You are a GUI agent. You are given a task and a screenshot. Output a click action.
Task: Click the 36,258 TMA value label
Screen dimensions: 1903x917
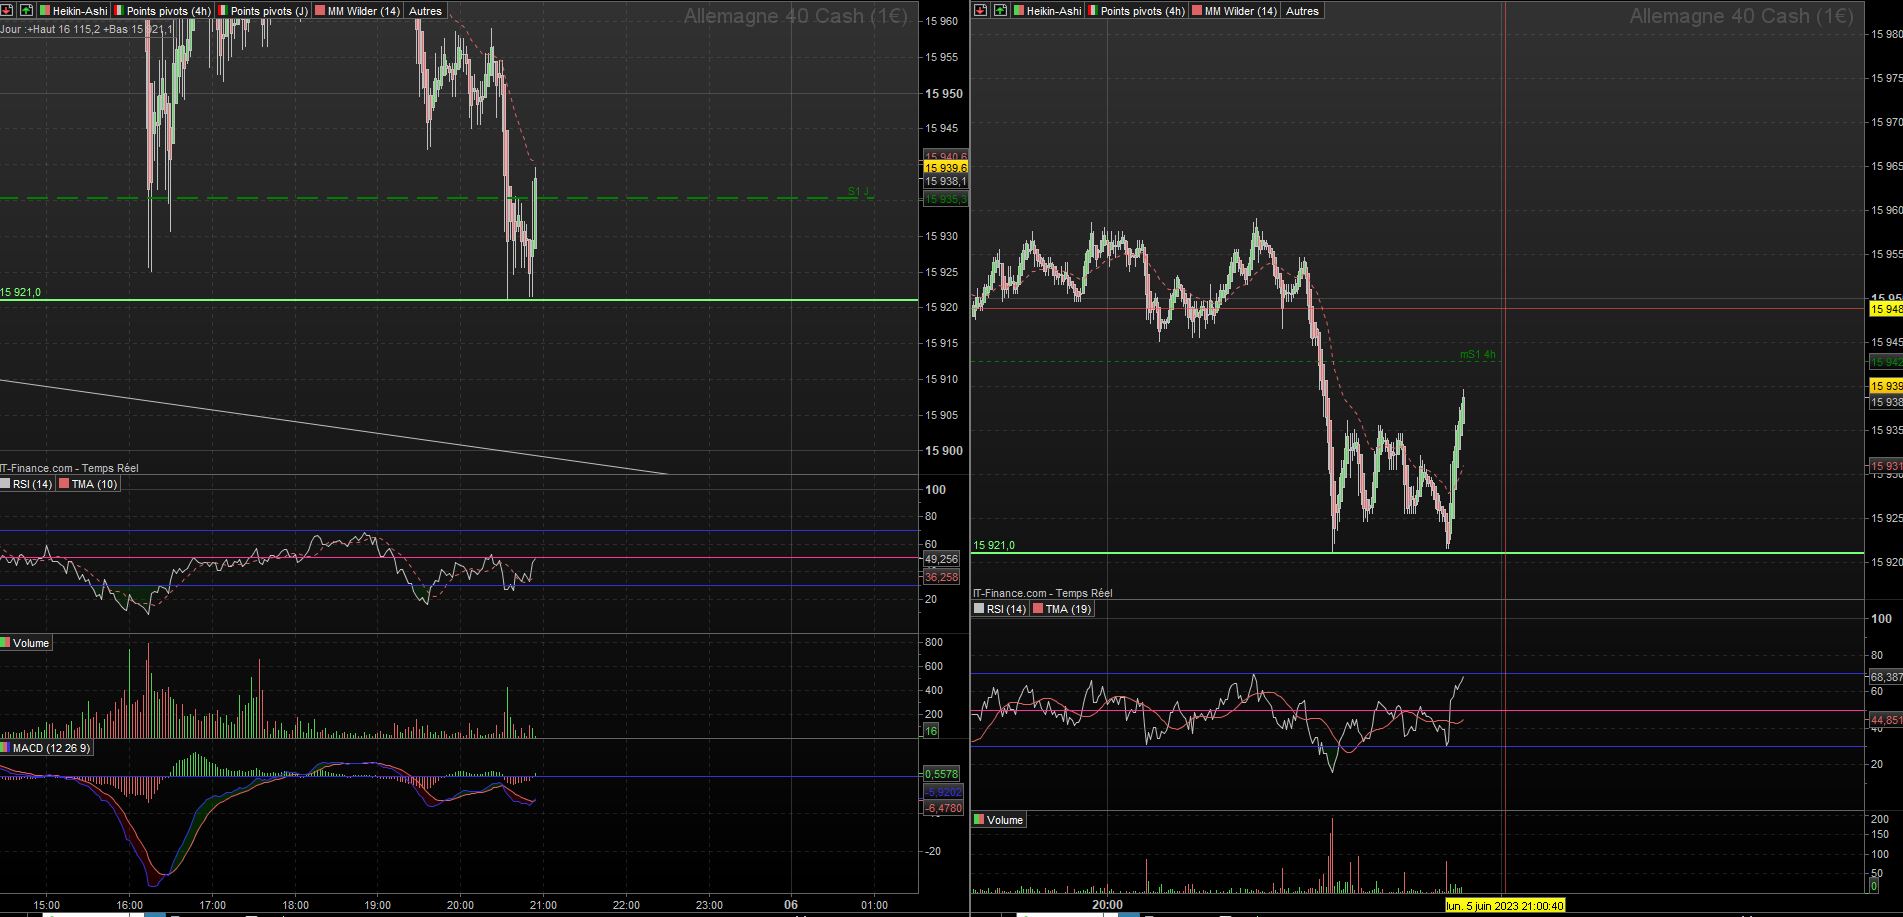click(941, 577)
